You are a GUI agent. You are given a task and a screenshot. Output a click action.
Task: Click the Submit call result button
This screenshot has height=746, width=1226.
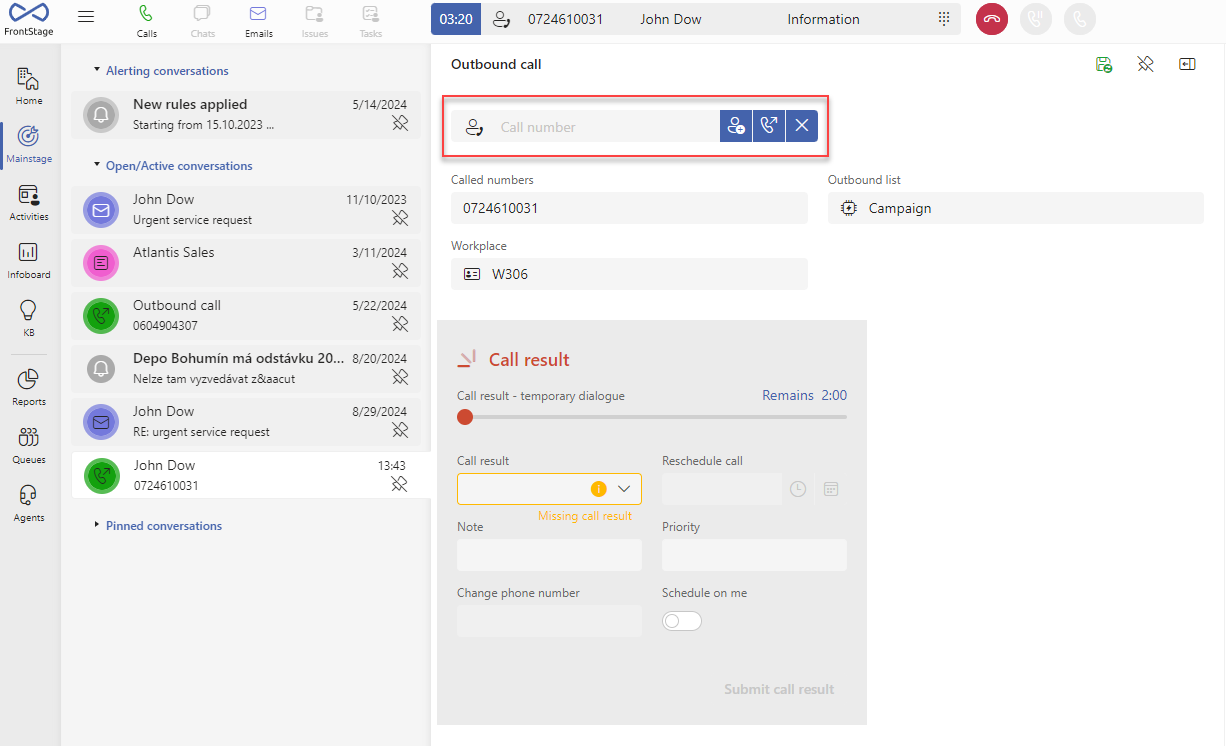(779, 689)
